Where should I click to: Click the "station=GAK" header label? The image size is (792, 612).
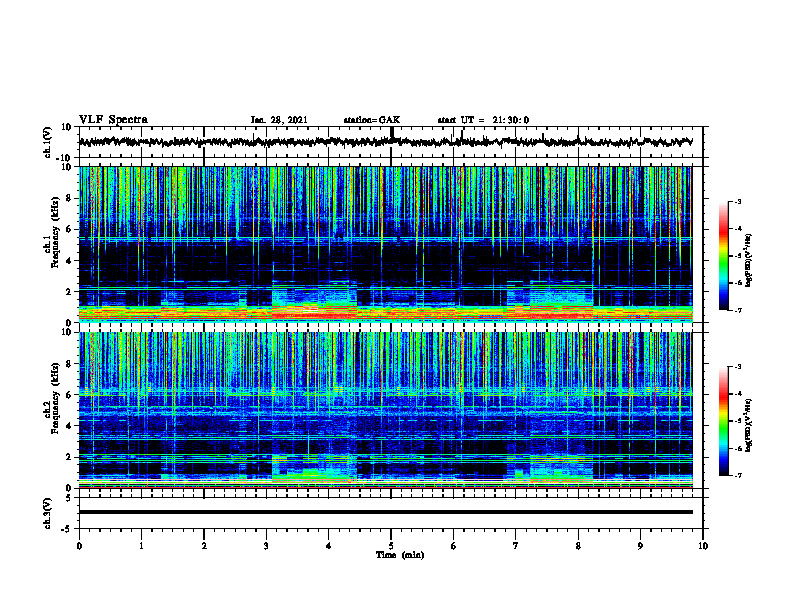coord(372,120)
